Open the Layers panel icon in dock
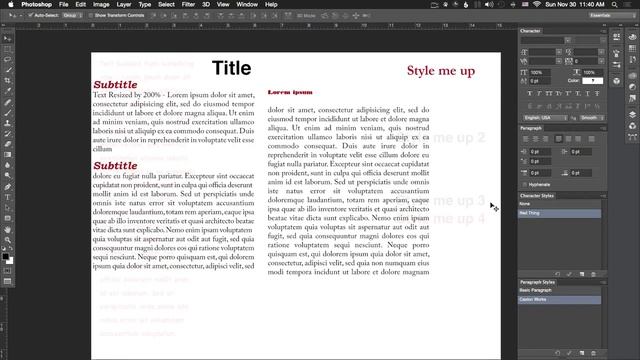640x360 pixels. (x=632, y=115)
